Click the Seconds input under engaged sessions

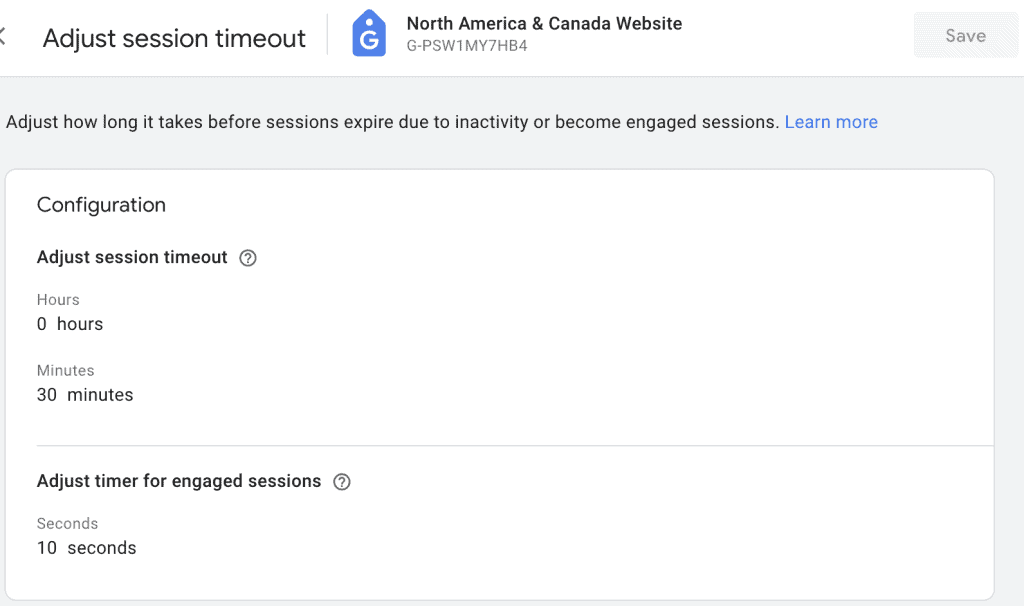tap(85, 547)
